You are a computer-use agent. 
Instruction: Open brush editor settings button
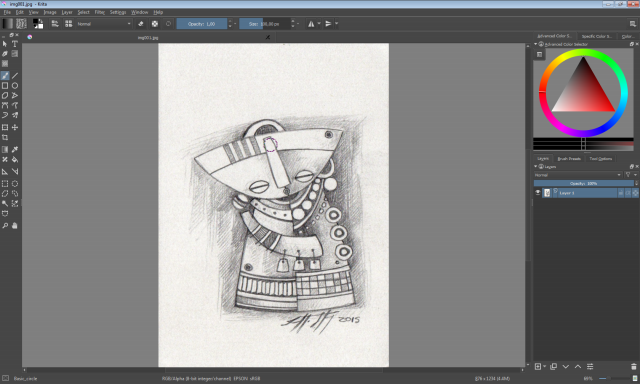[x=55, y=24]
